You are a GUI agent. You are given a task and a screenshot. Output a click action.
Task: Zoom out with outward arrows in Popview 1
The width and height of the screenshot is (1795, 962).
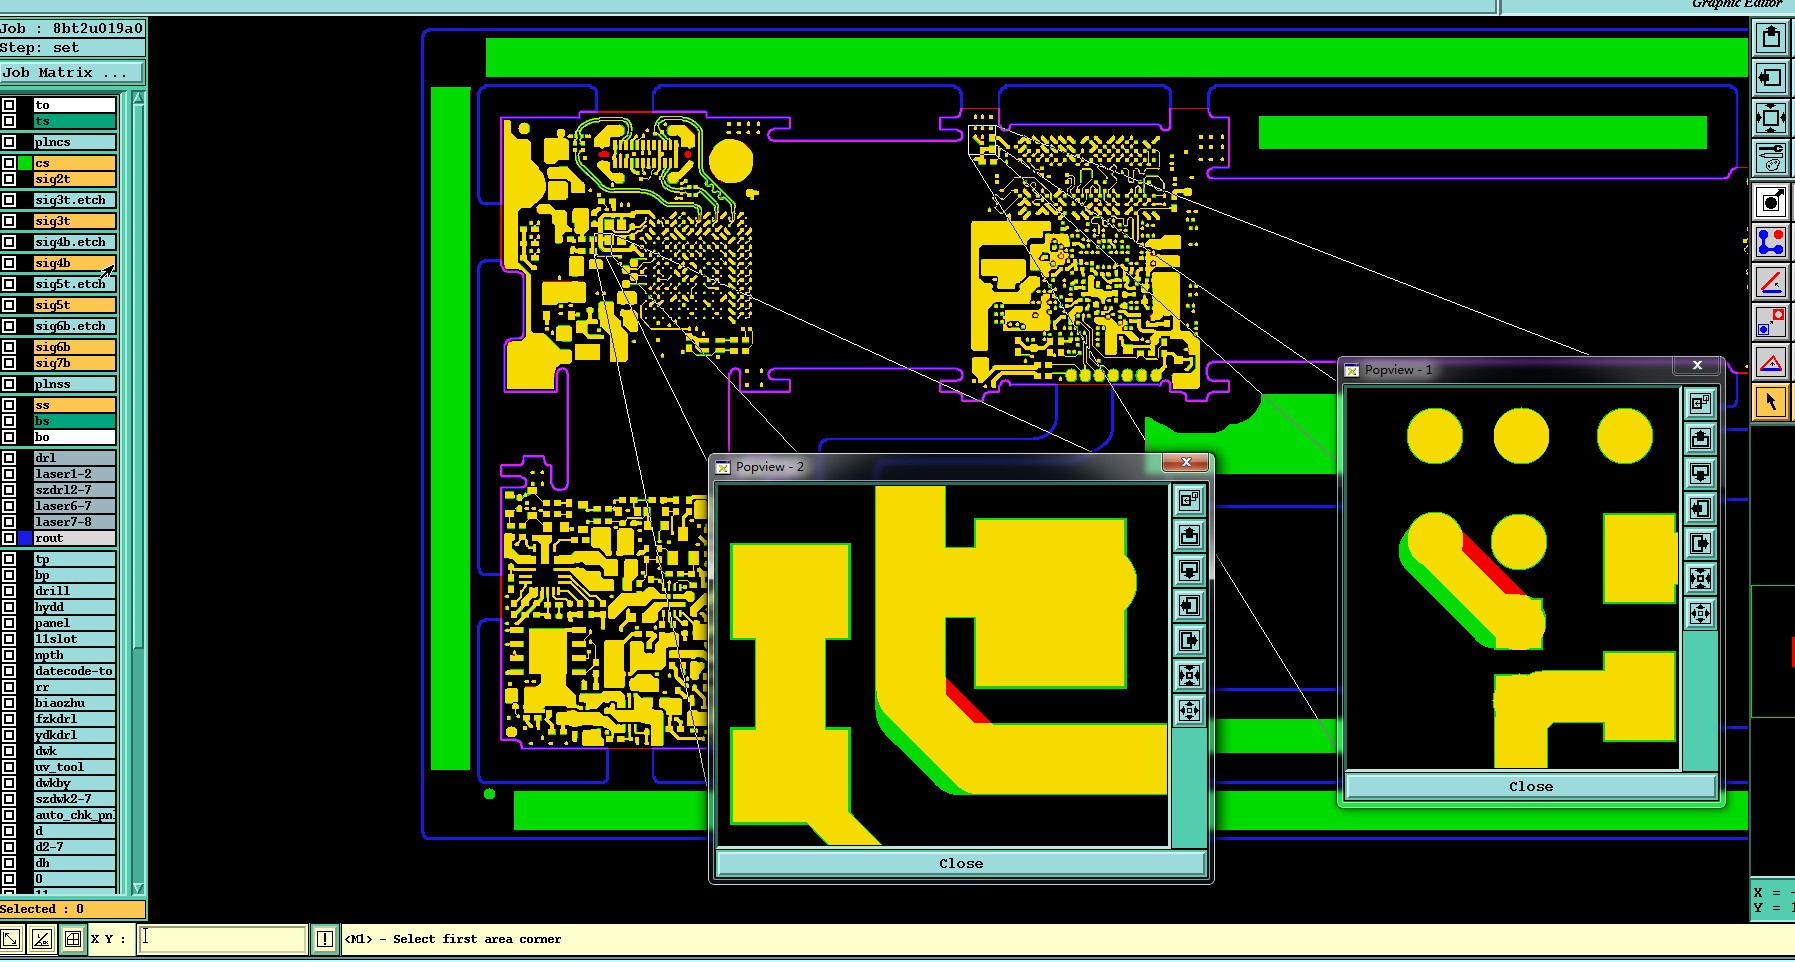1700,613
